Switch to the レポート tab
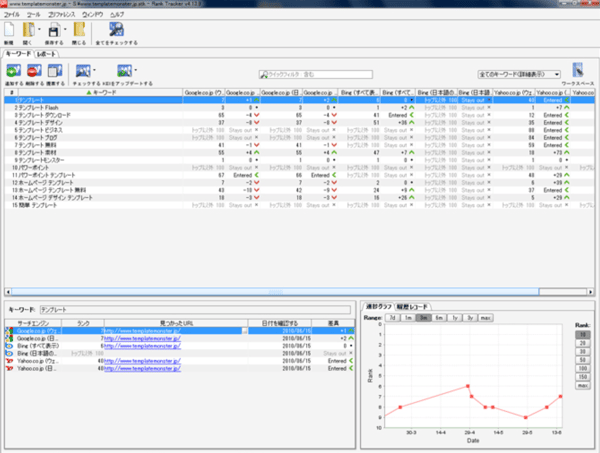 [46, 54]
